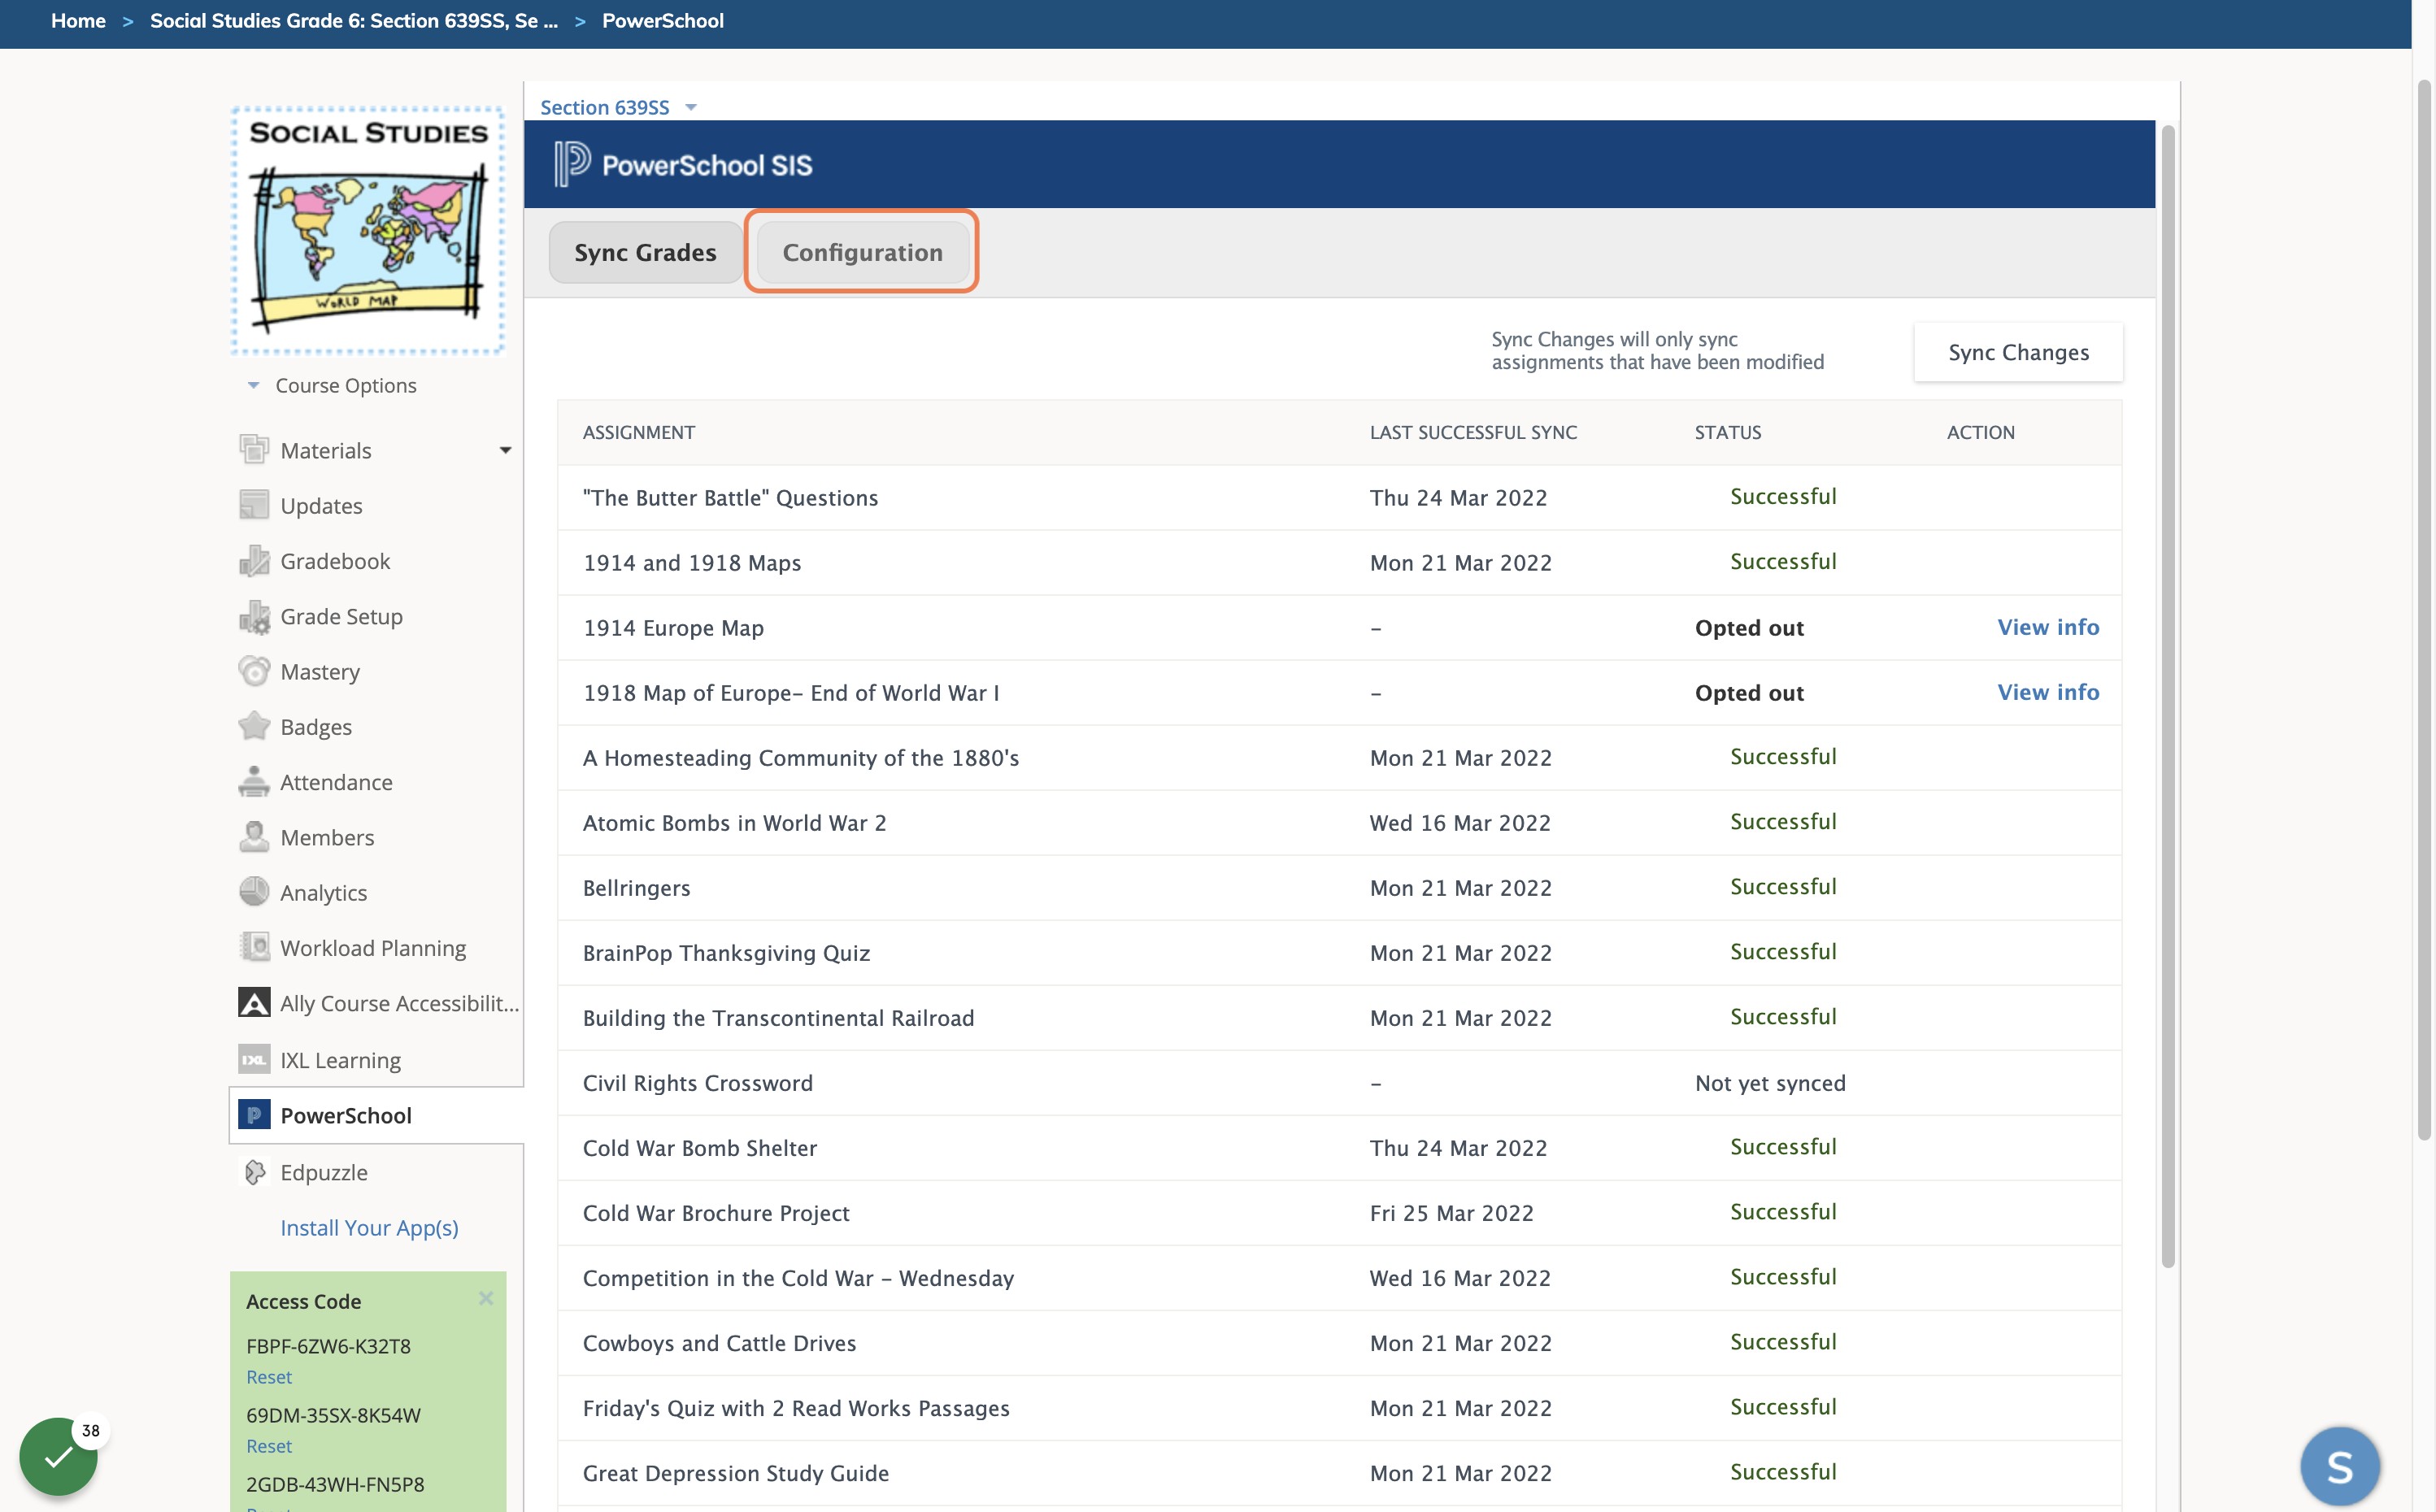Open Social Studies Grade 6 breadcrumb link
Image resolution: width=2436 pixels, height=1512 pixels.
point(354,20)
